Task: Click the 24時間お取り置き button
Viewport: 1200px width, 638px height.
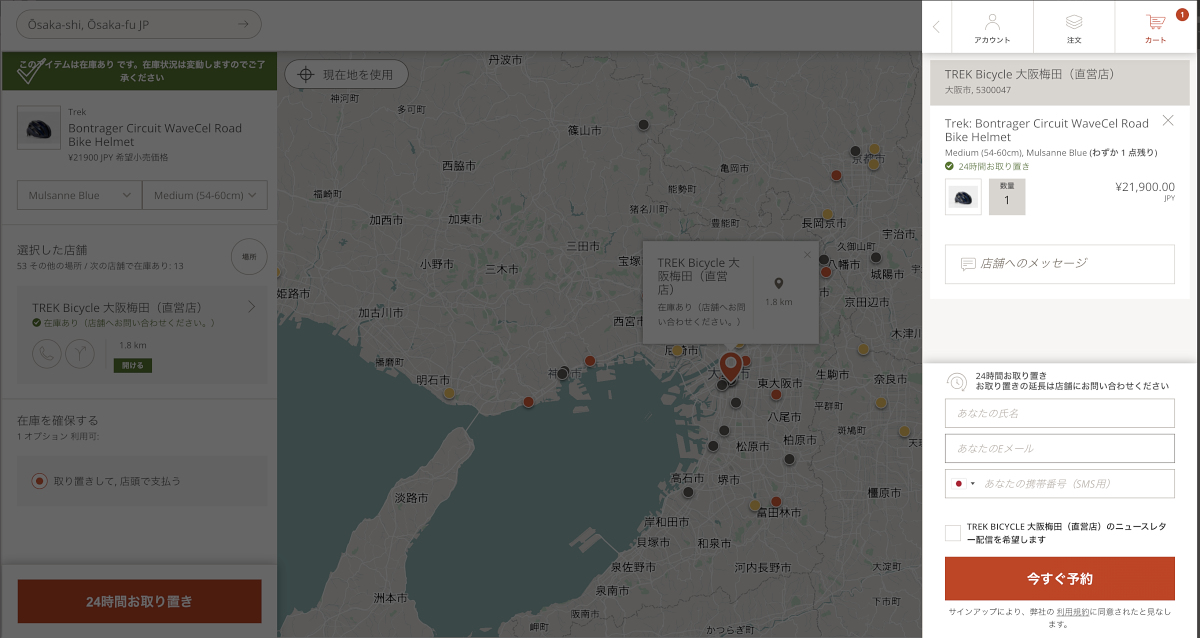Action: (x=139, y=602)
